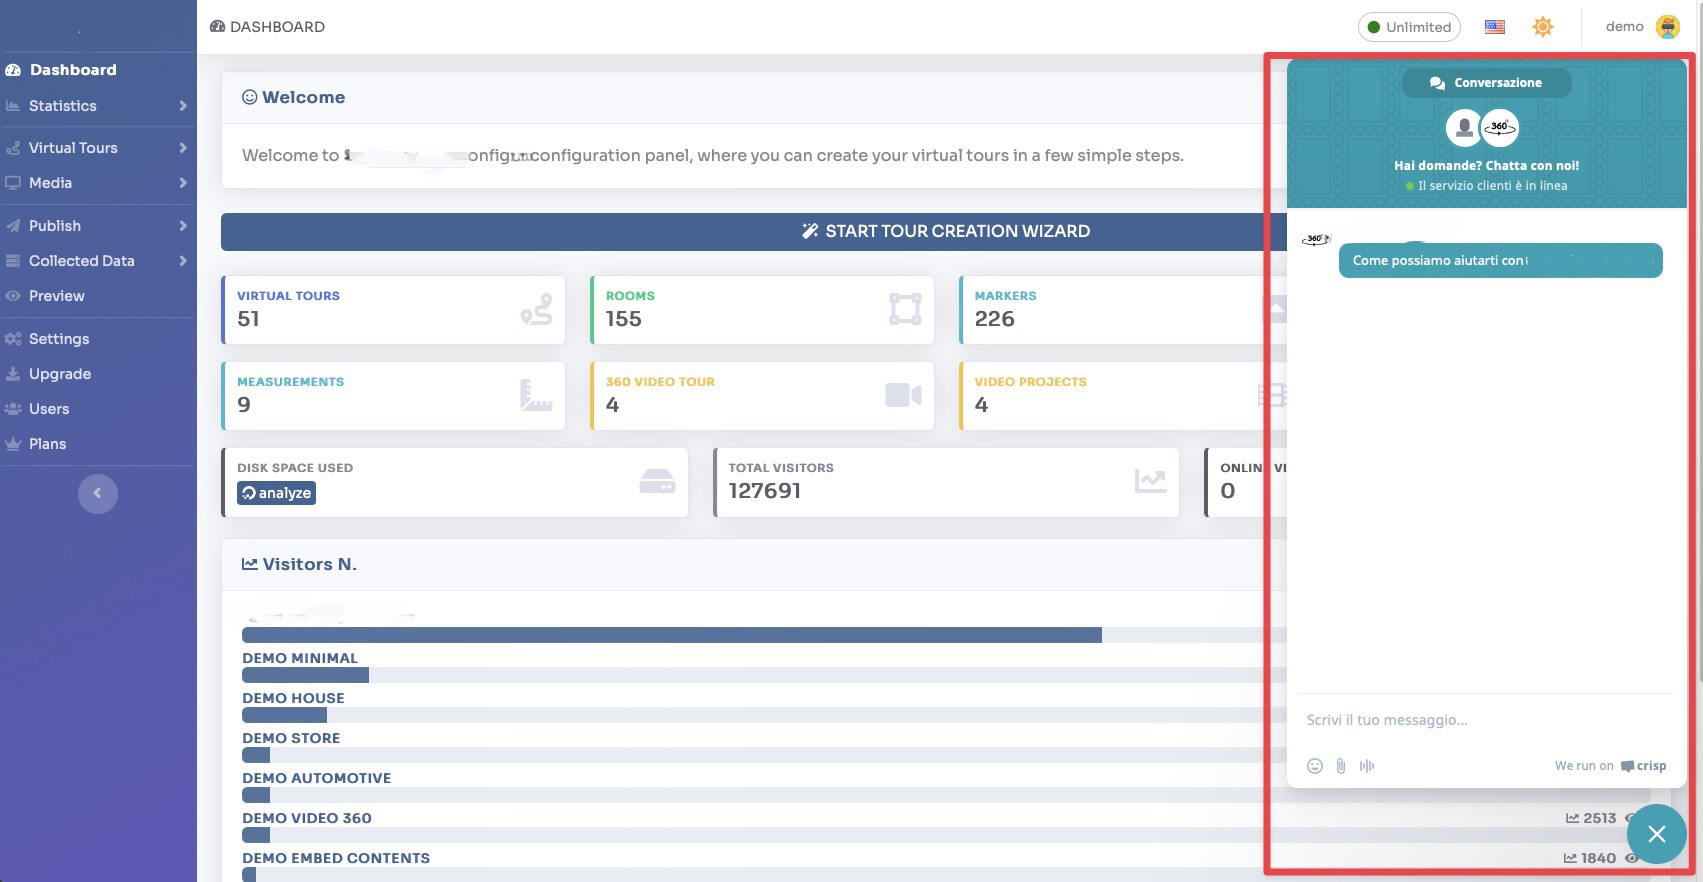Click the Unlimited plan badge
Screen dimensions: 1703x882
click(1409, 27)
